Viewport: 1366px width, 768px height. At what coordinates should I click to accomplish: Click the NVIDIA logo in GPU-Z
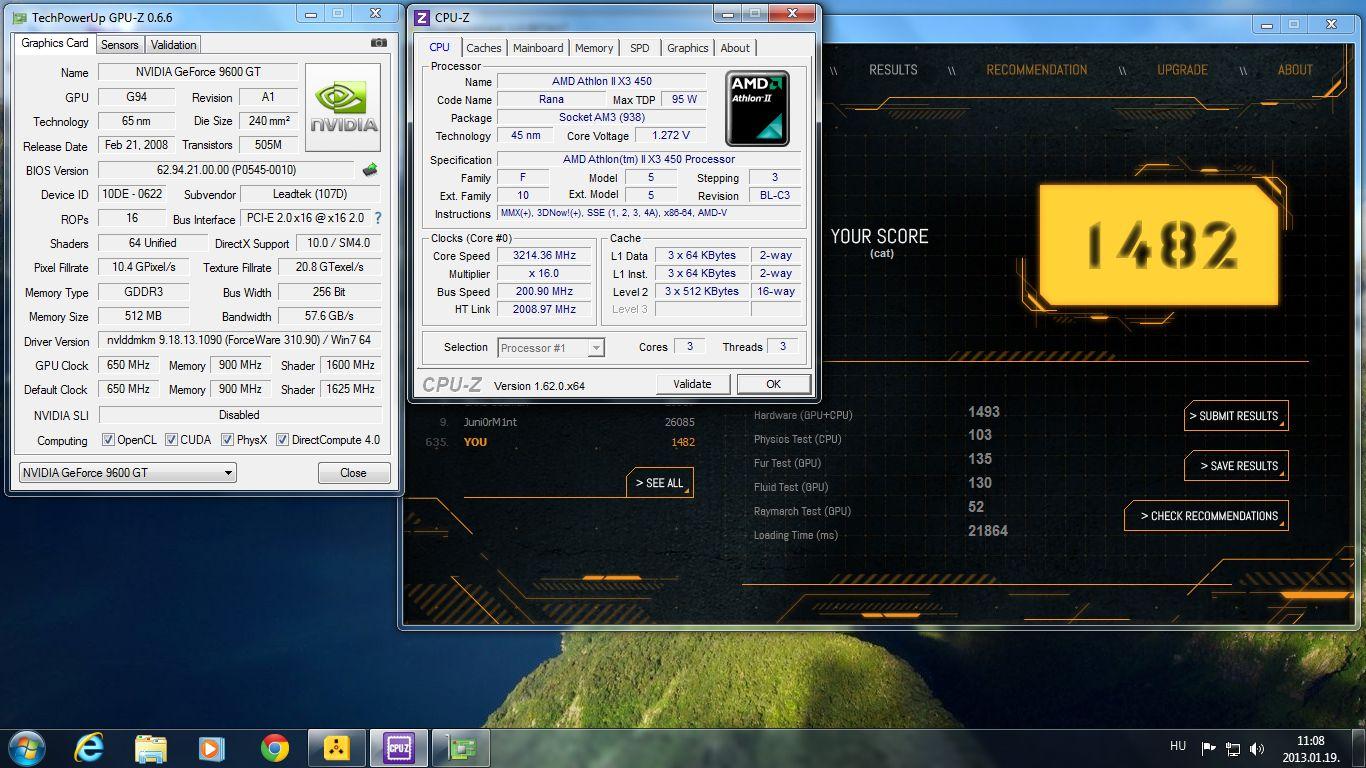pos(343,108)
